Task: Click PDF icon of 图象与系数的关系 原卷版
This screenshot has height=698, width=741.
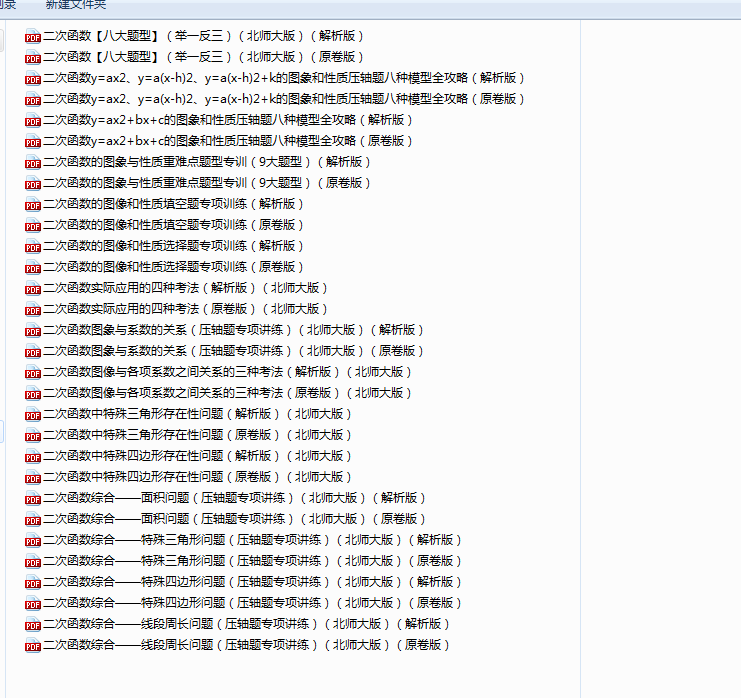Action: [x=33, y=351]
